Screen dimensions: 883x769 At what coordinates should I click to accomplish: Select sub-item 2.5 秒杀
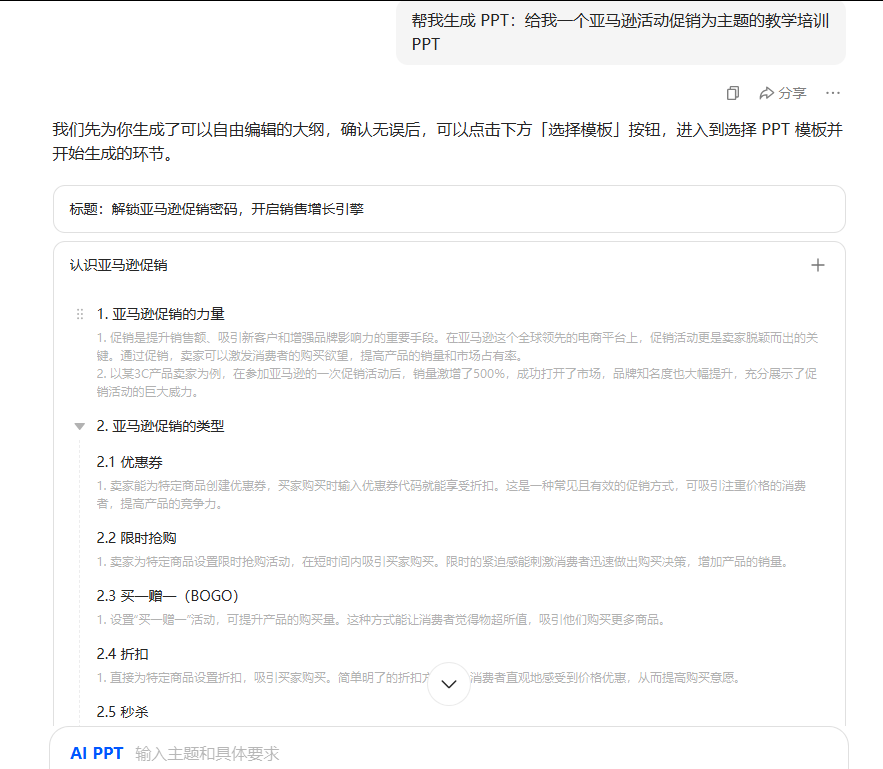point(122,712)
